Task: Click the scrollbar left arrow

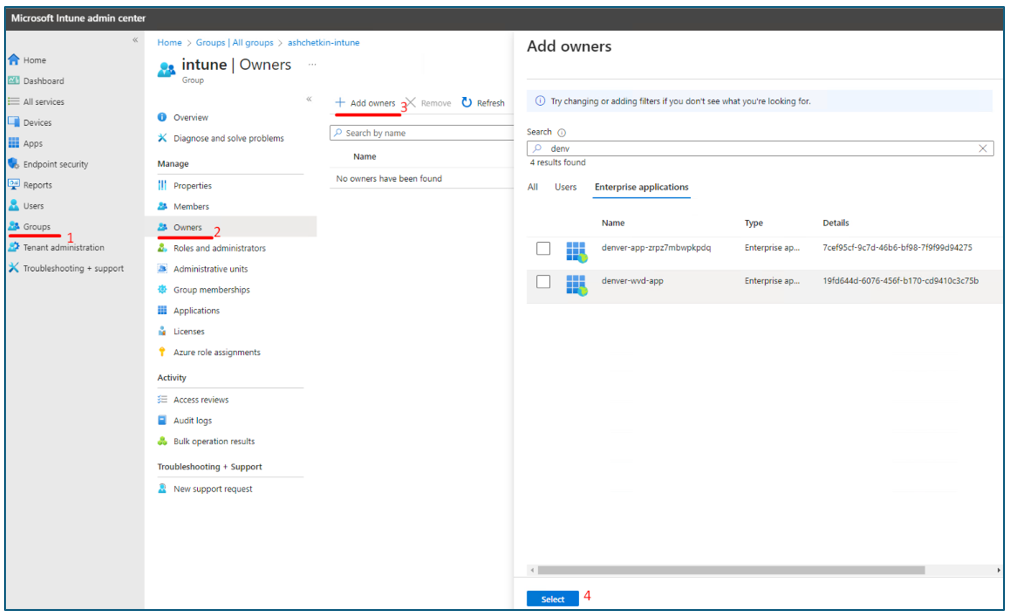Action: coord(532,570)
